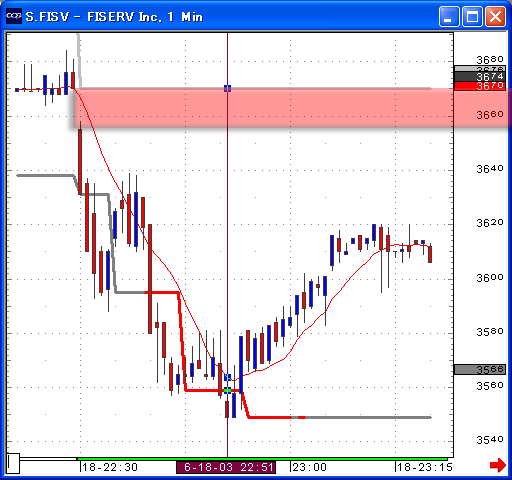
Task: Click the 18-22:30 time axis label
Action: click(x=110, y=467)
